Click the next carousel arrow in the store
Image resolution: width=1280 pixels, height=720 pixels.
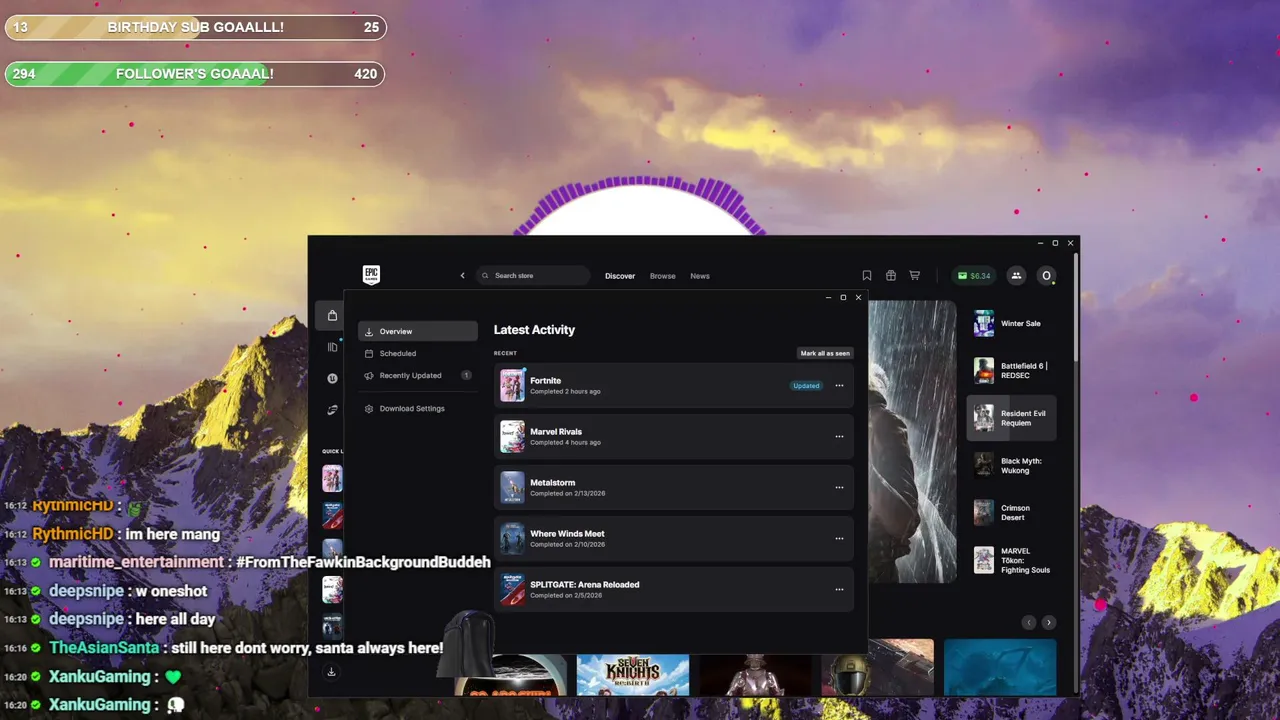1048,622
